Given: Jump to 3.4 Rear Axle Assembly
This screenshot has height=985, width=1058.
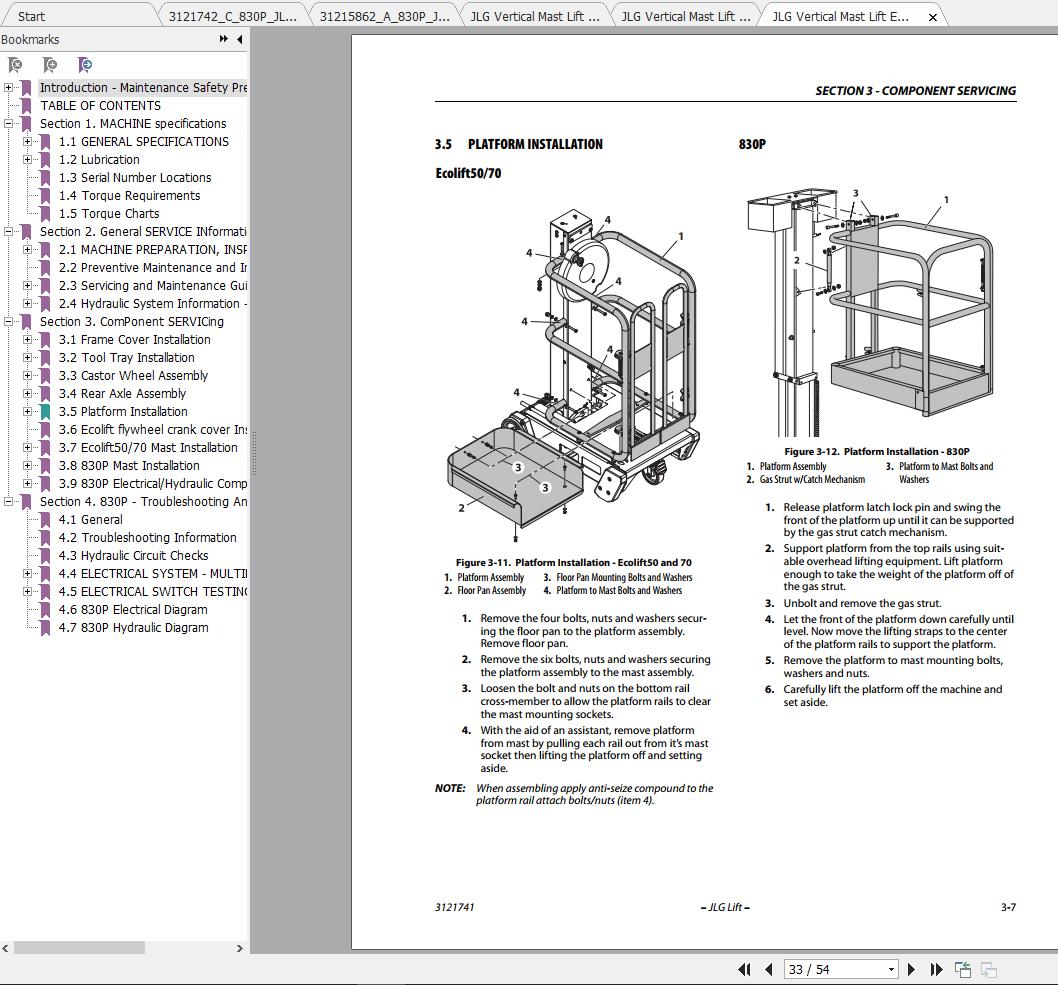Looking at the screenshot, I should [122, 394].
